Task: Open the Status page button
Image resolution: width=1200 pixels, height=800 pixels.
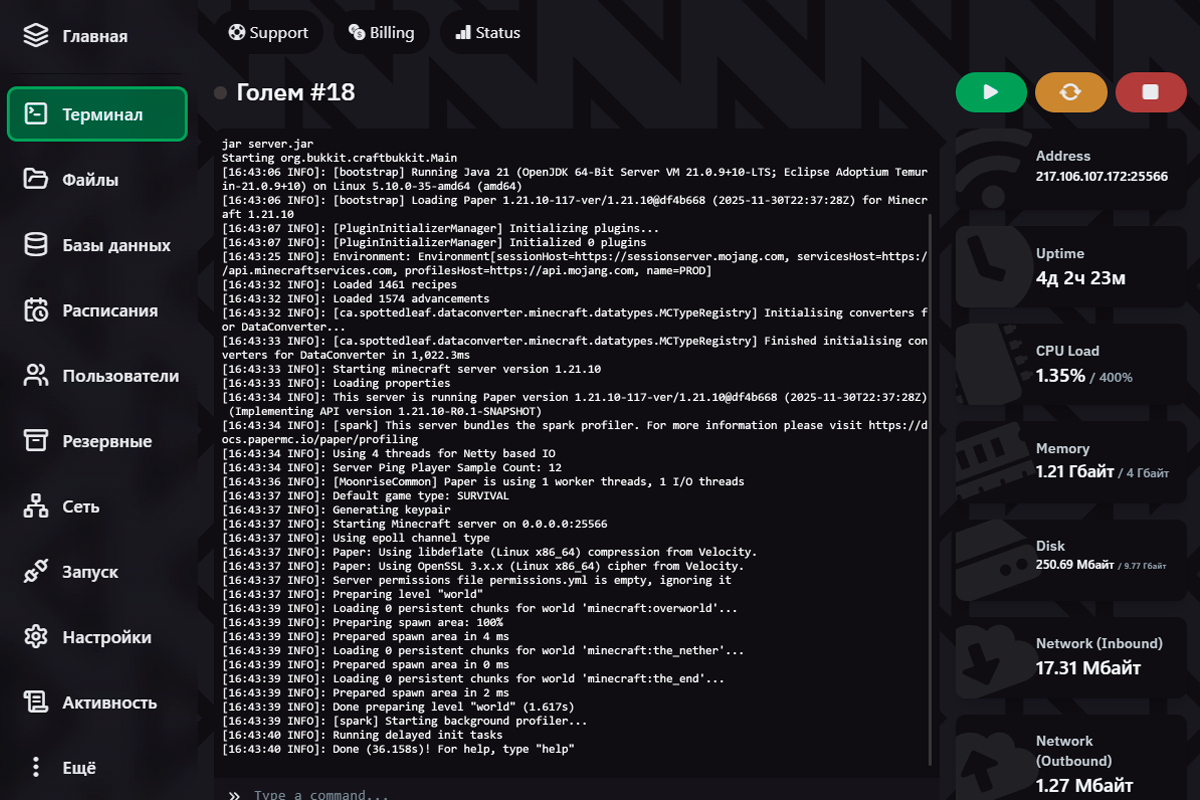Action: tap(487, 32)
